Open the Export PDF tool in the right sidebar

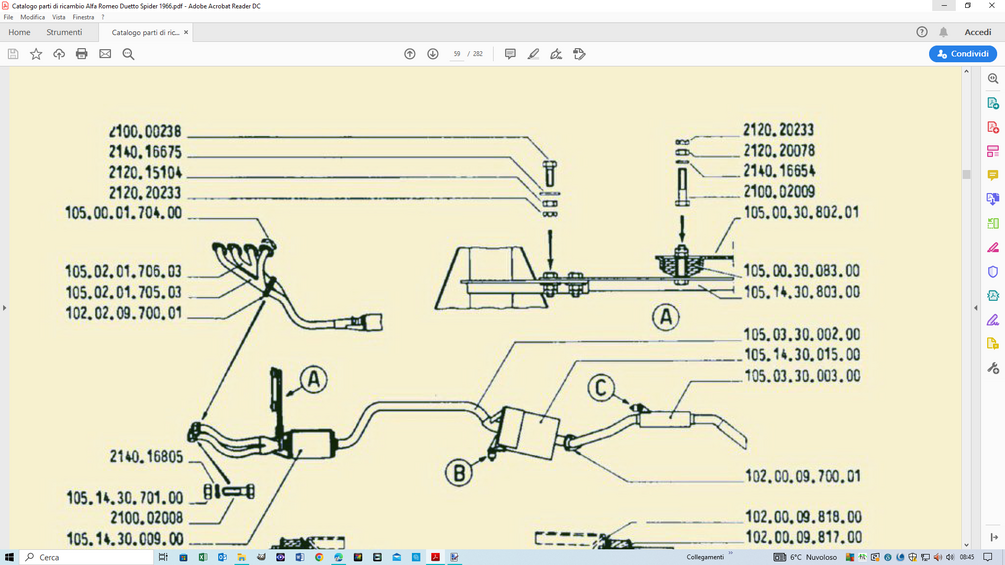point(993,103)
